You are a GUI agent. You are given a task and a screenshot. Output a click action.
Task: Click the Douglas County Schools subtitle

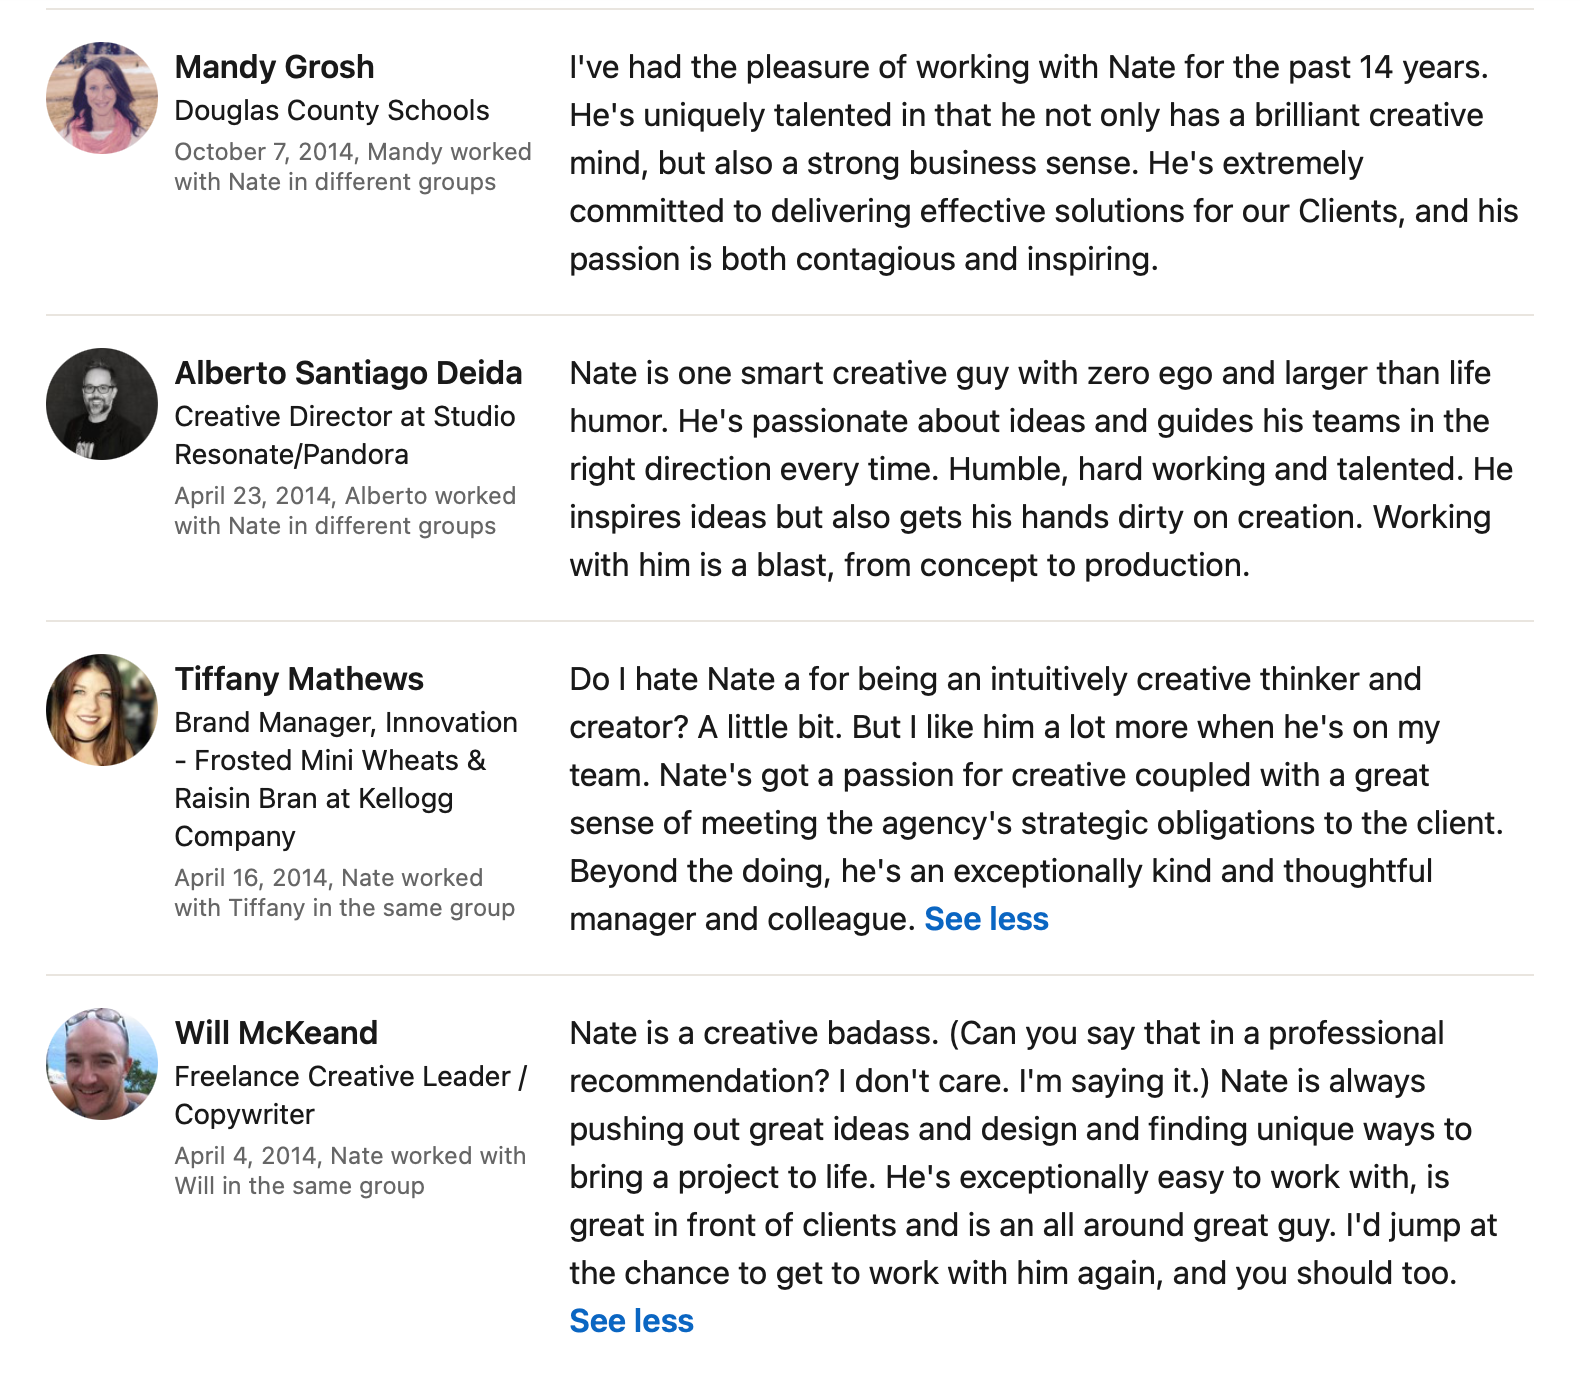point(332,110)
